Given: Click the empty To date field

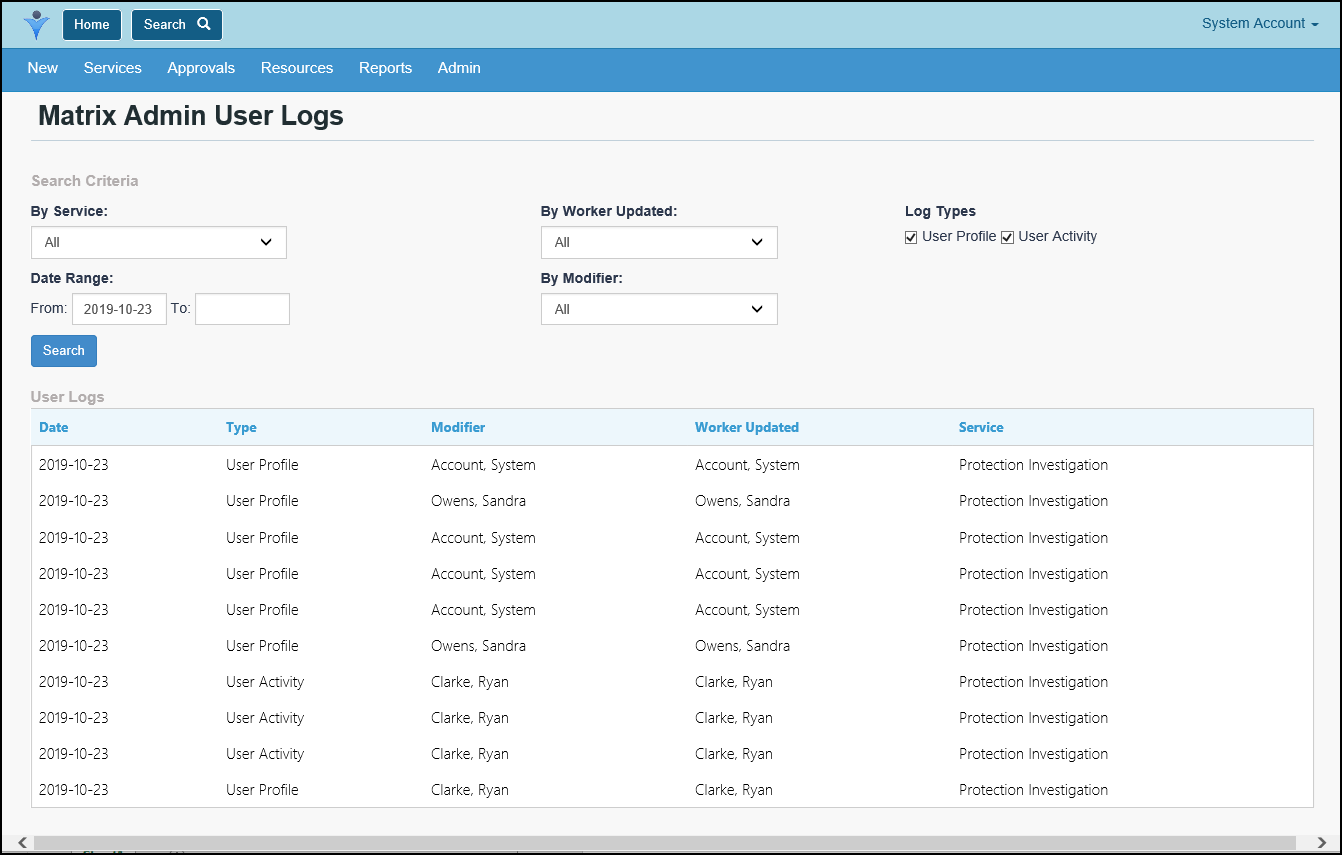Looking at the screenshot, I should coord(242,309).
